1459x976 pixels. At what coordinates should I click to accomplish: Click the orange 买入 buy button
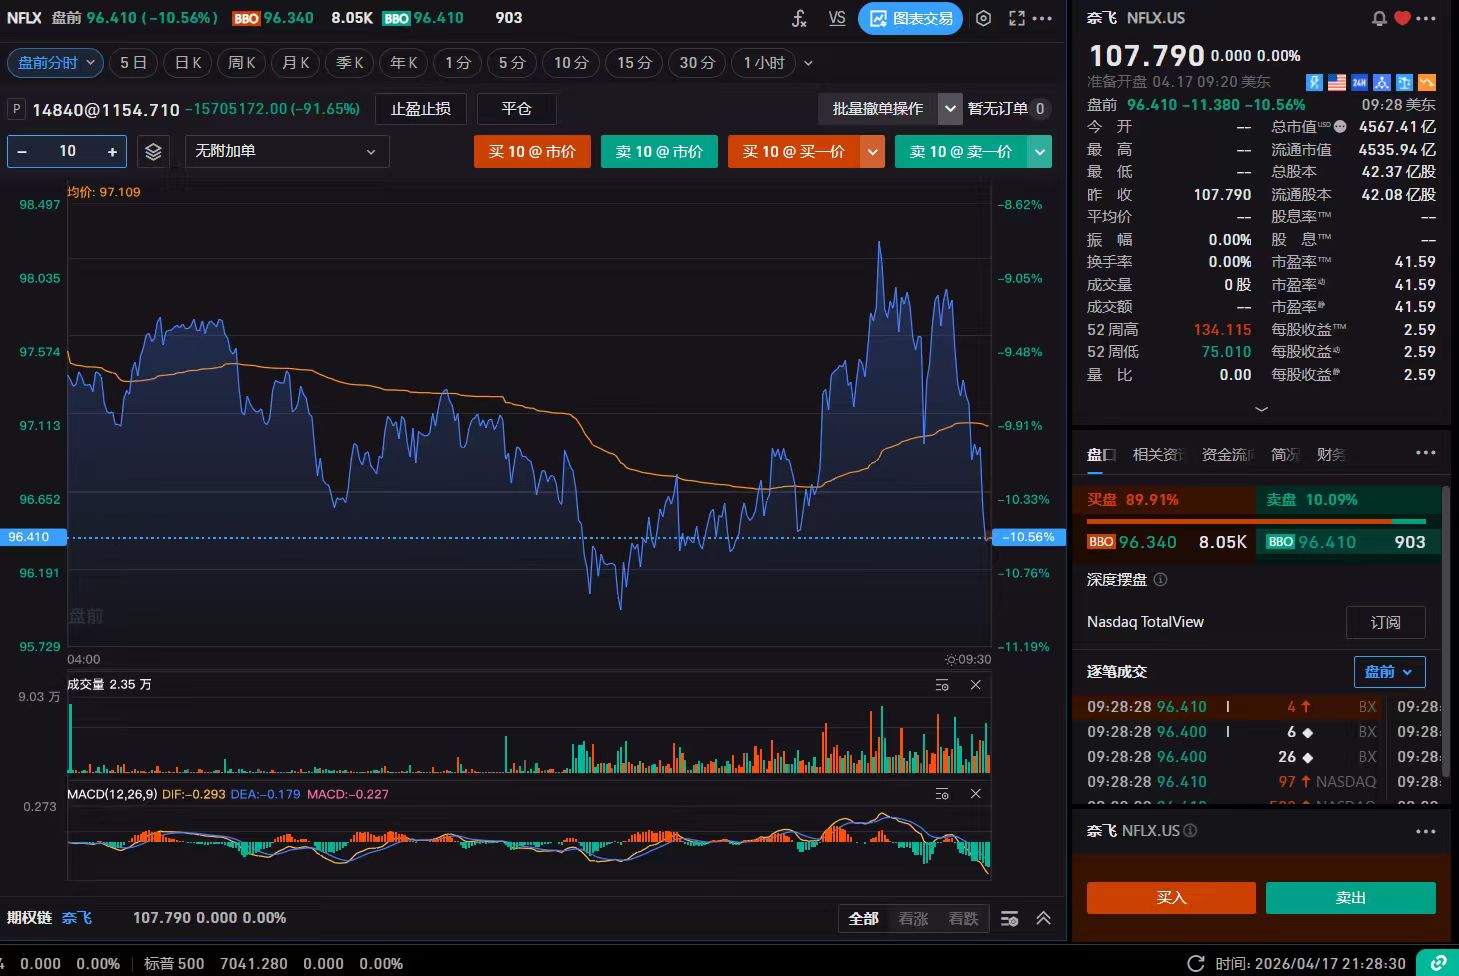(x=1170, y=897)
